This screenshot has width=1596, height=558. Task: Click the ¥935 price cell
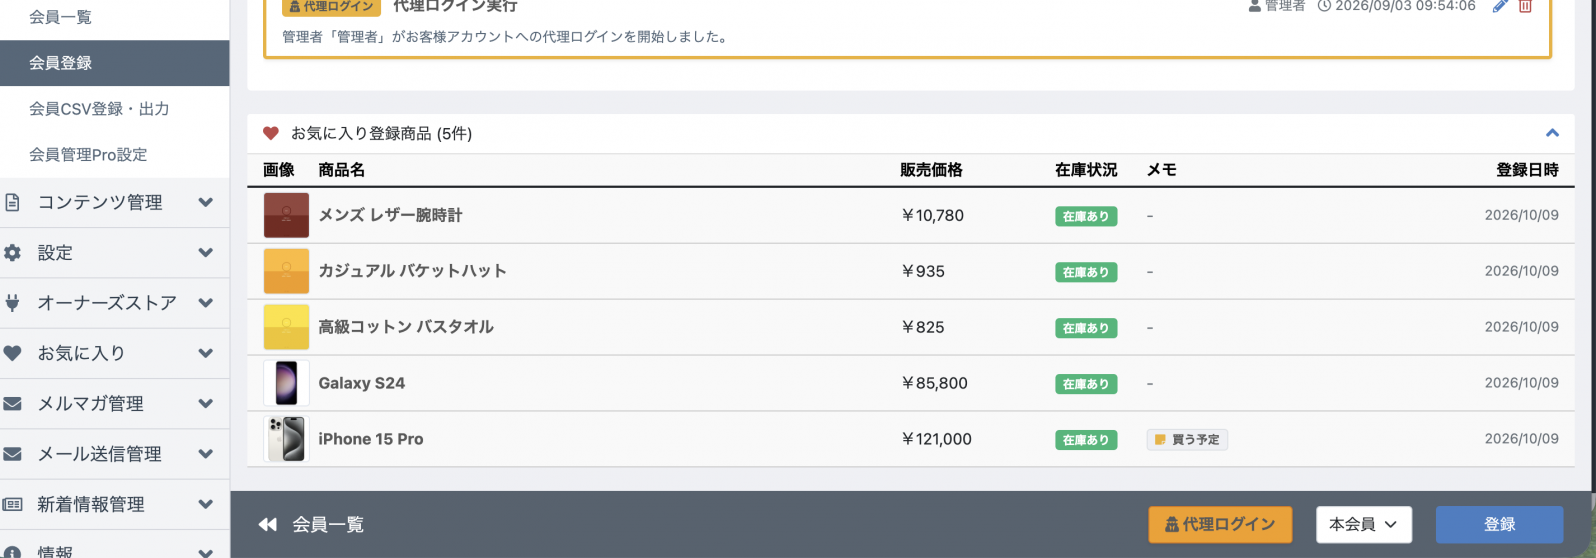[923, 271]
